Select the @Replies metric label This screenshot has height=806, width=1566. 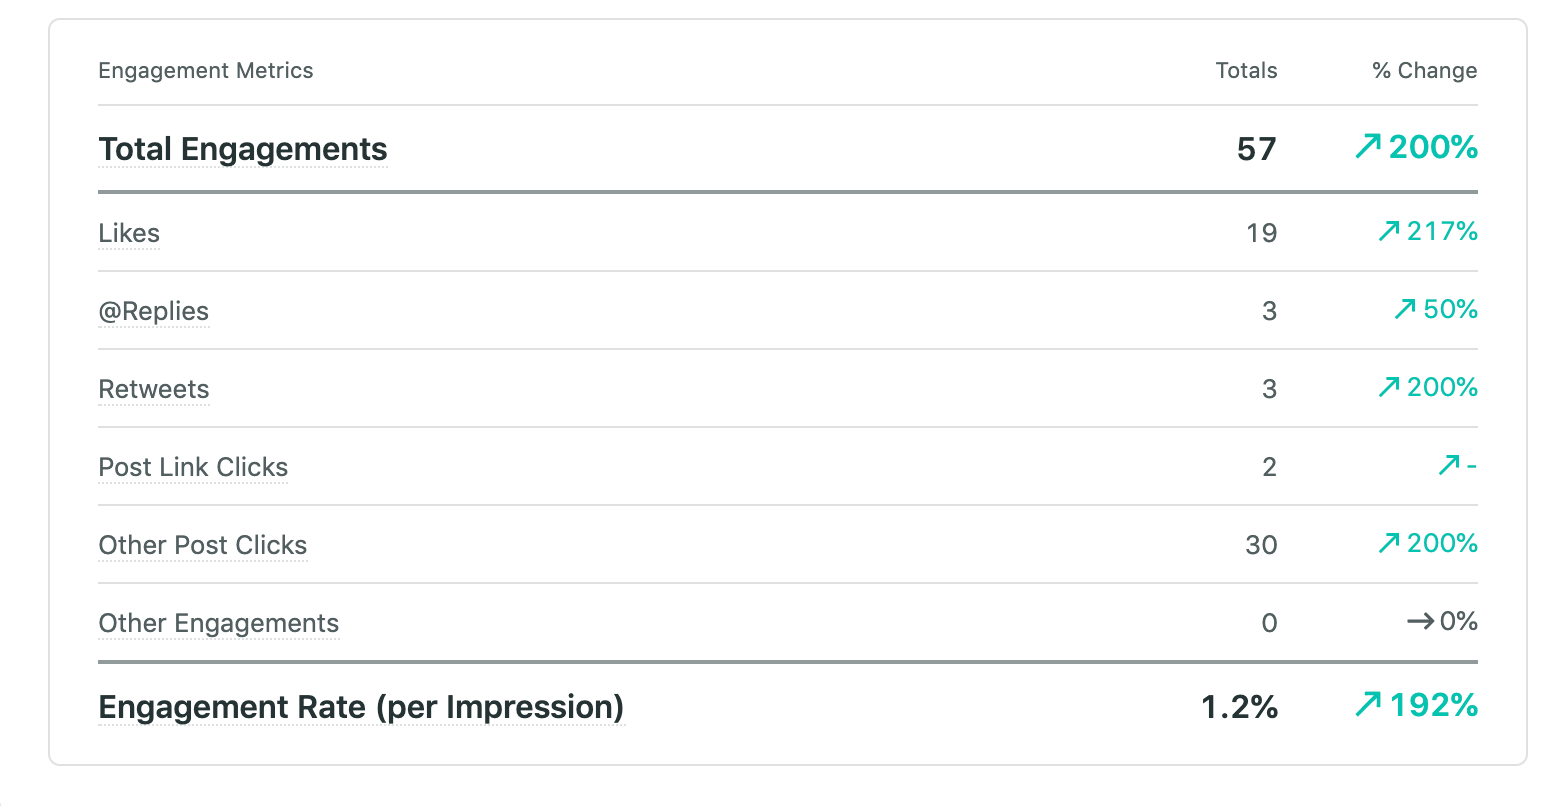(x=154, y=311)
